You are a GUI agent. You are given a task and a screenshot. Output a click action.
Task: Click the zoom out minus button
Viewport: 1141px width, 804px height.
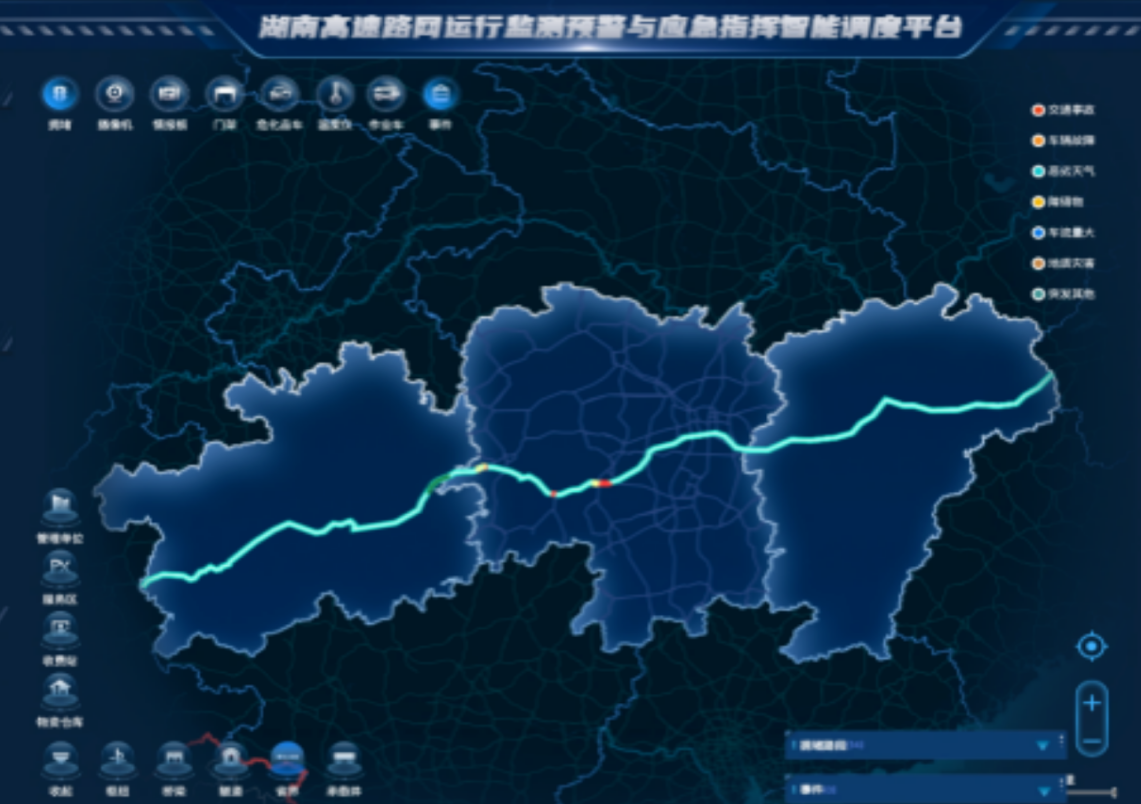(1092, 740)
